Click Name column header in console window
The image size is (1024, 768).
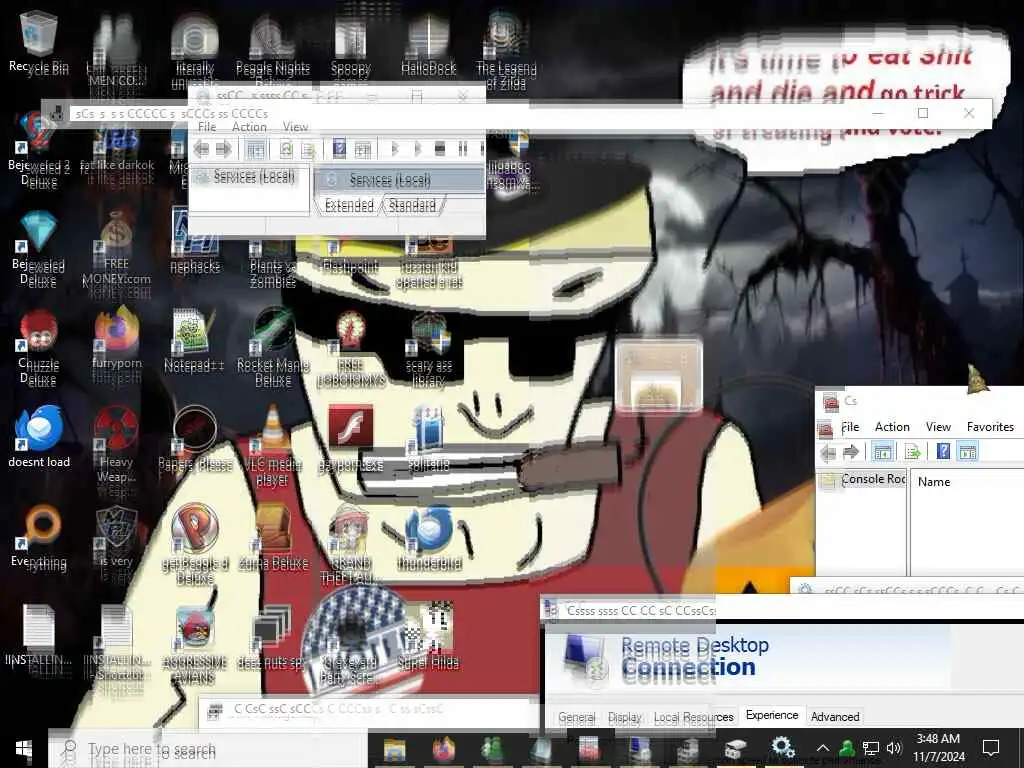click(934, 482)
